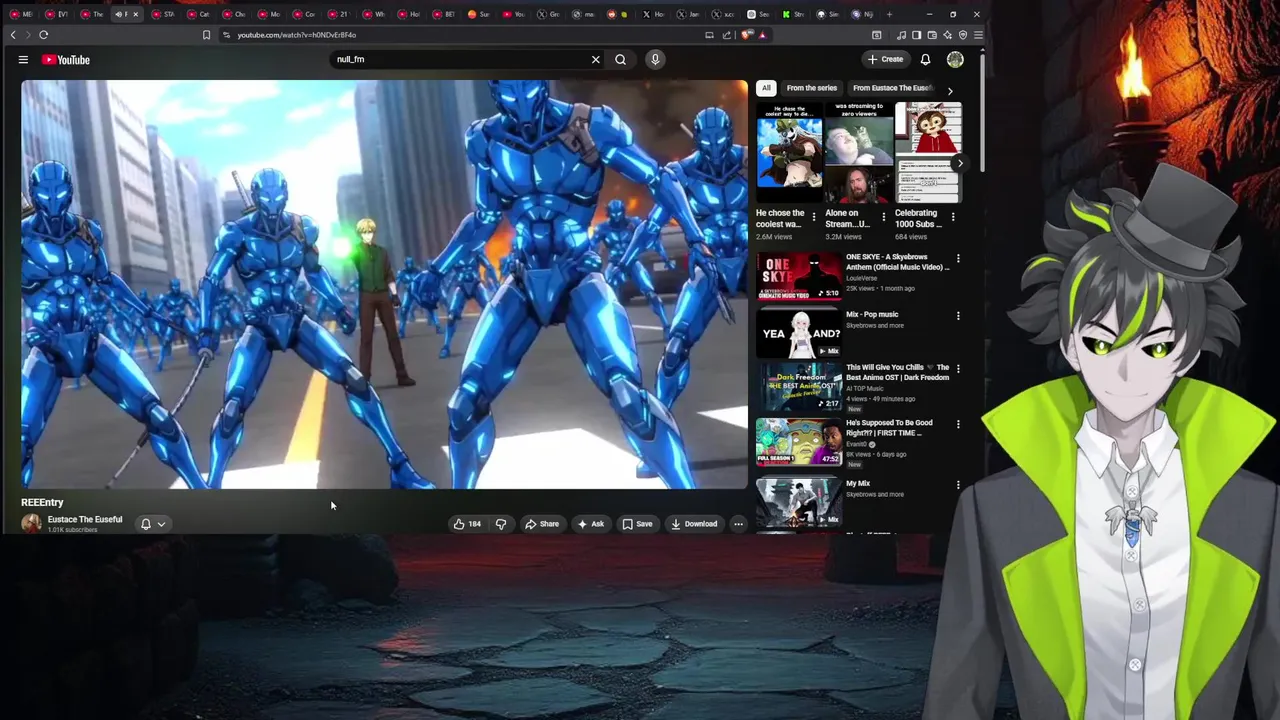Click the URL address bar
The width and height of the screenshot is (1280, 720).
pos(460,35)
